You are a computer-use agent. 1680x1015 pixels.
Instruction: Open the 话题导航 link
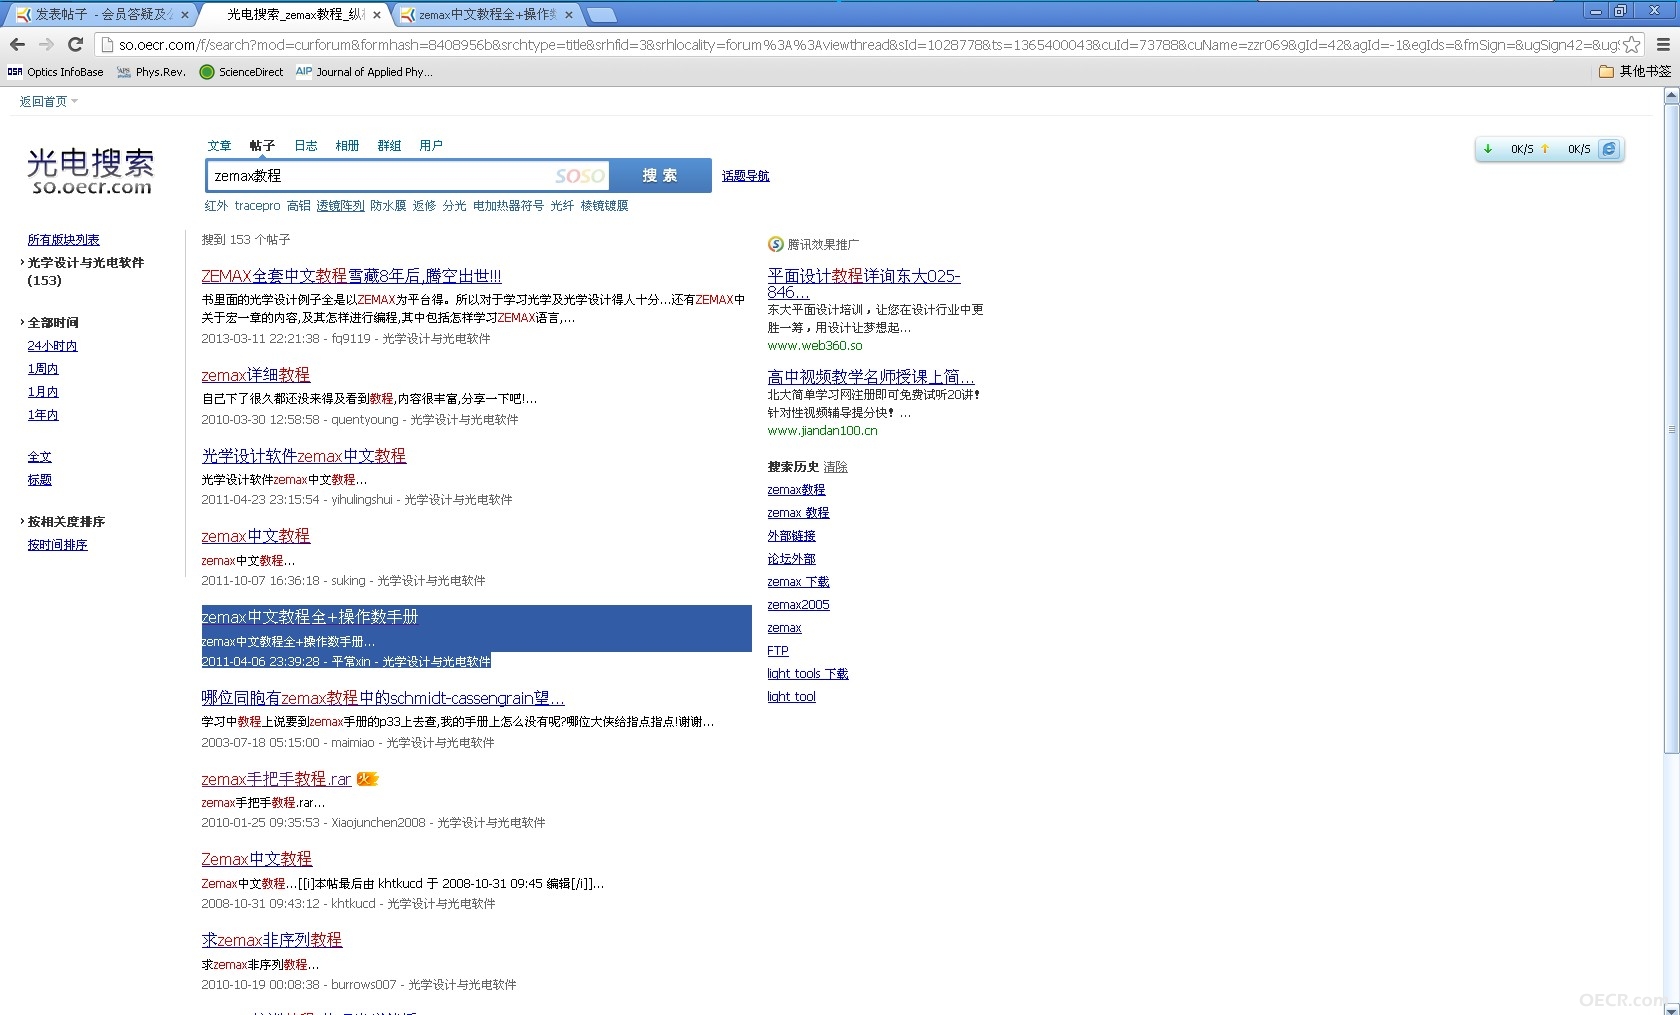(x=746, y=176)
